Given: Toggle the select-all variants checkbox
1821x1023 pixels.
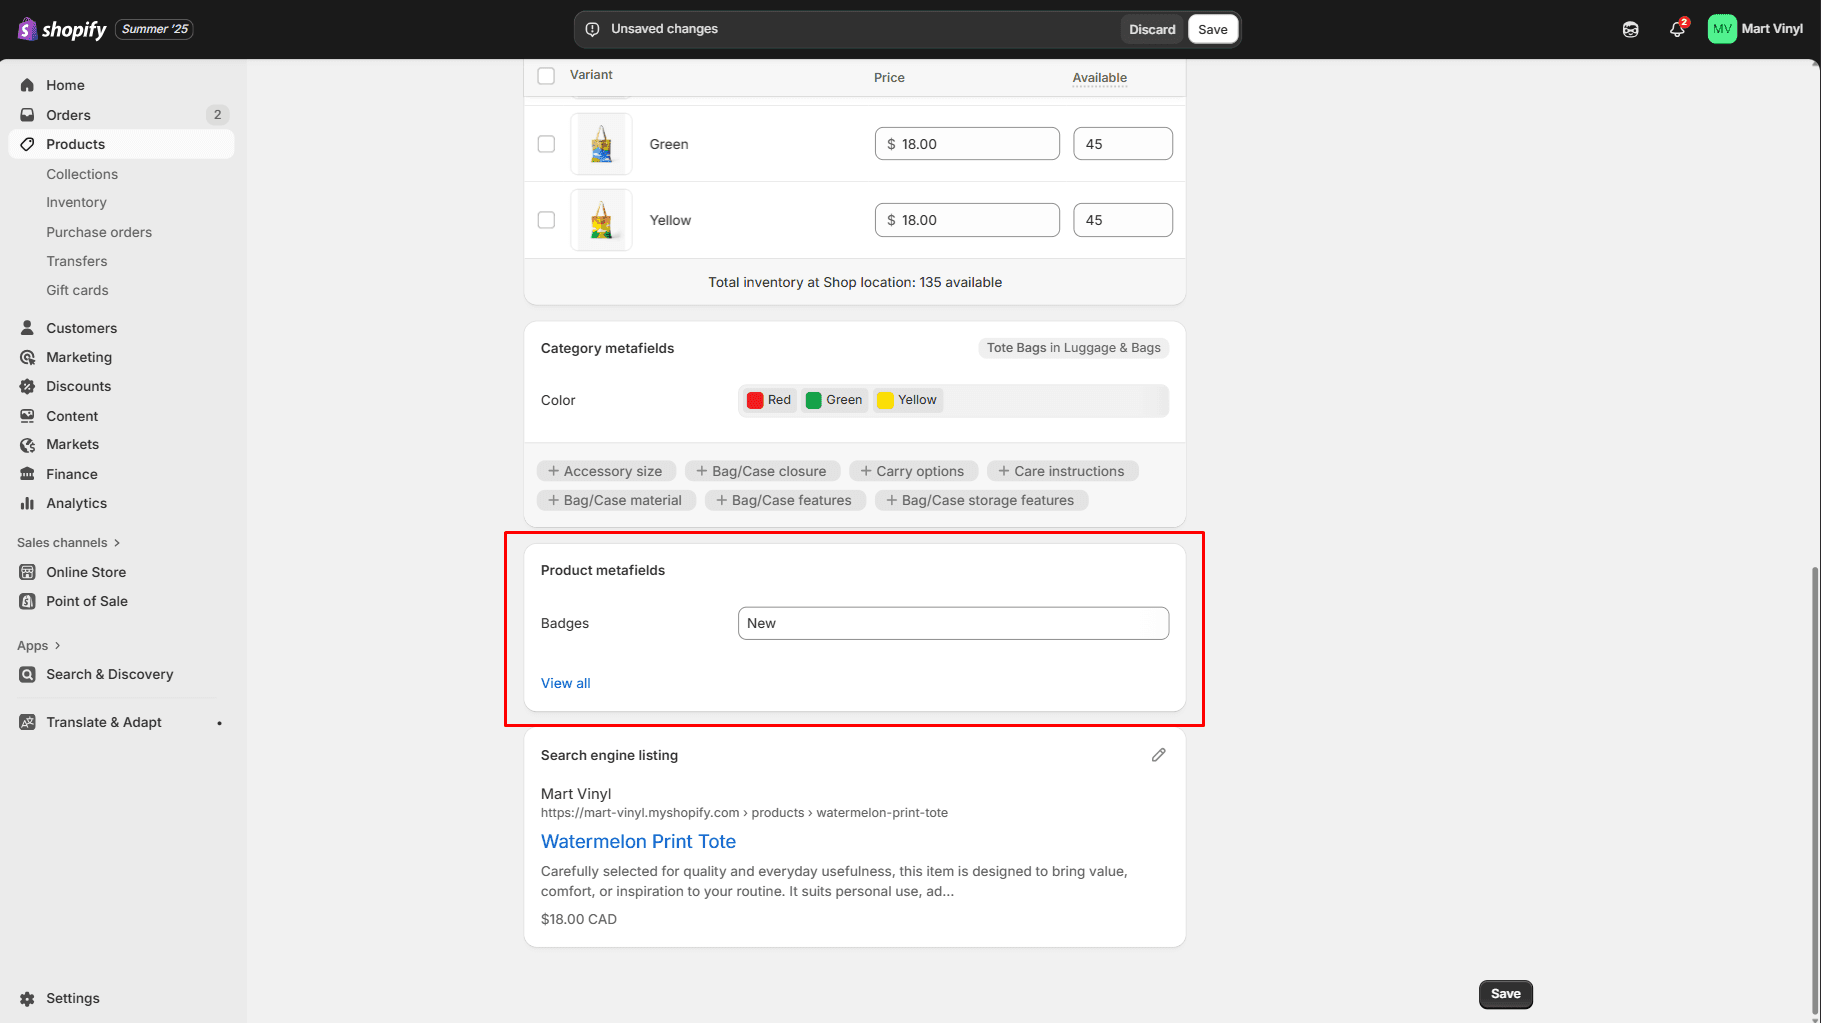Looking at the screenshot, I should click(x=546, y=76).
